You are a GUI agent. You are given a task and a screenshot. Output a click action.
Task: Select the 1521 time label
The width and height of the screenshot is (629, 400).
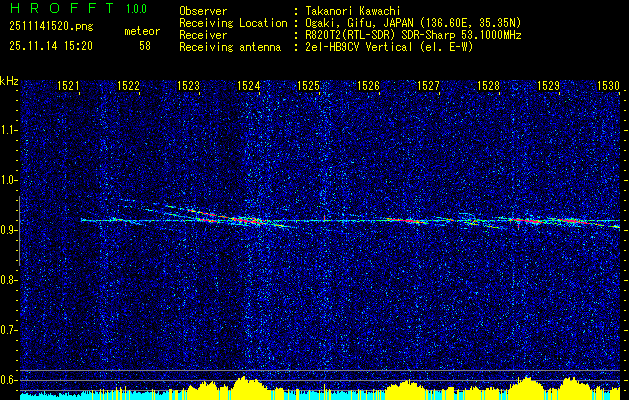69,87
